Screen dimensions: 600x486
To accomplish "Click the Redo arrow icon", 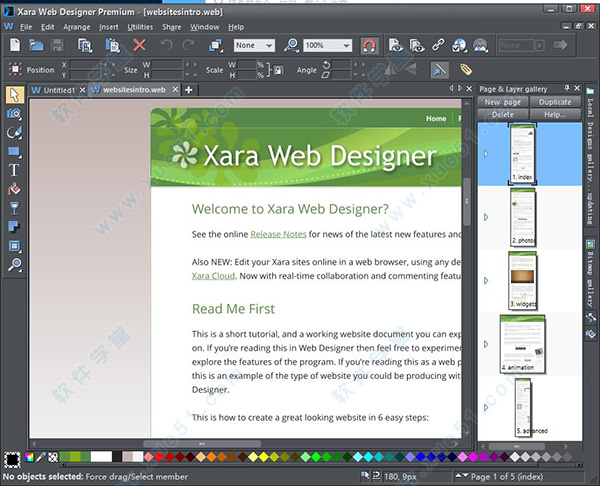I will coord(188,45).
